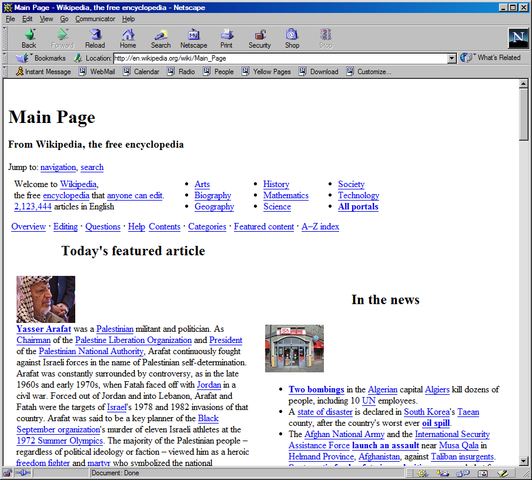Follow the Yasser Arafat article link

pyautogui.click(x=44, y=329)
